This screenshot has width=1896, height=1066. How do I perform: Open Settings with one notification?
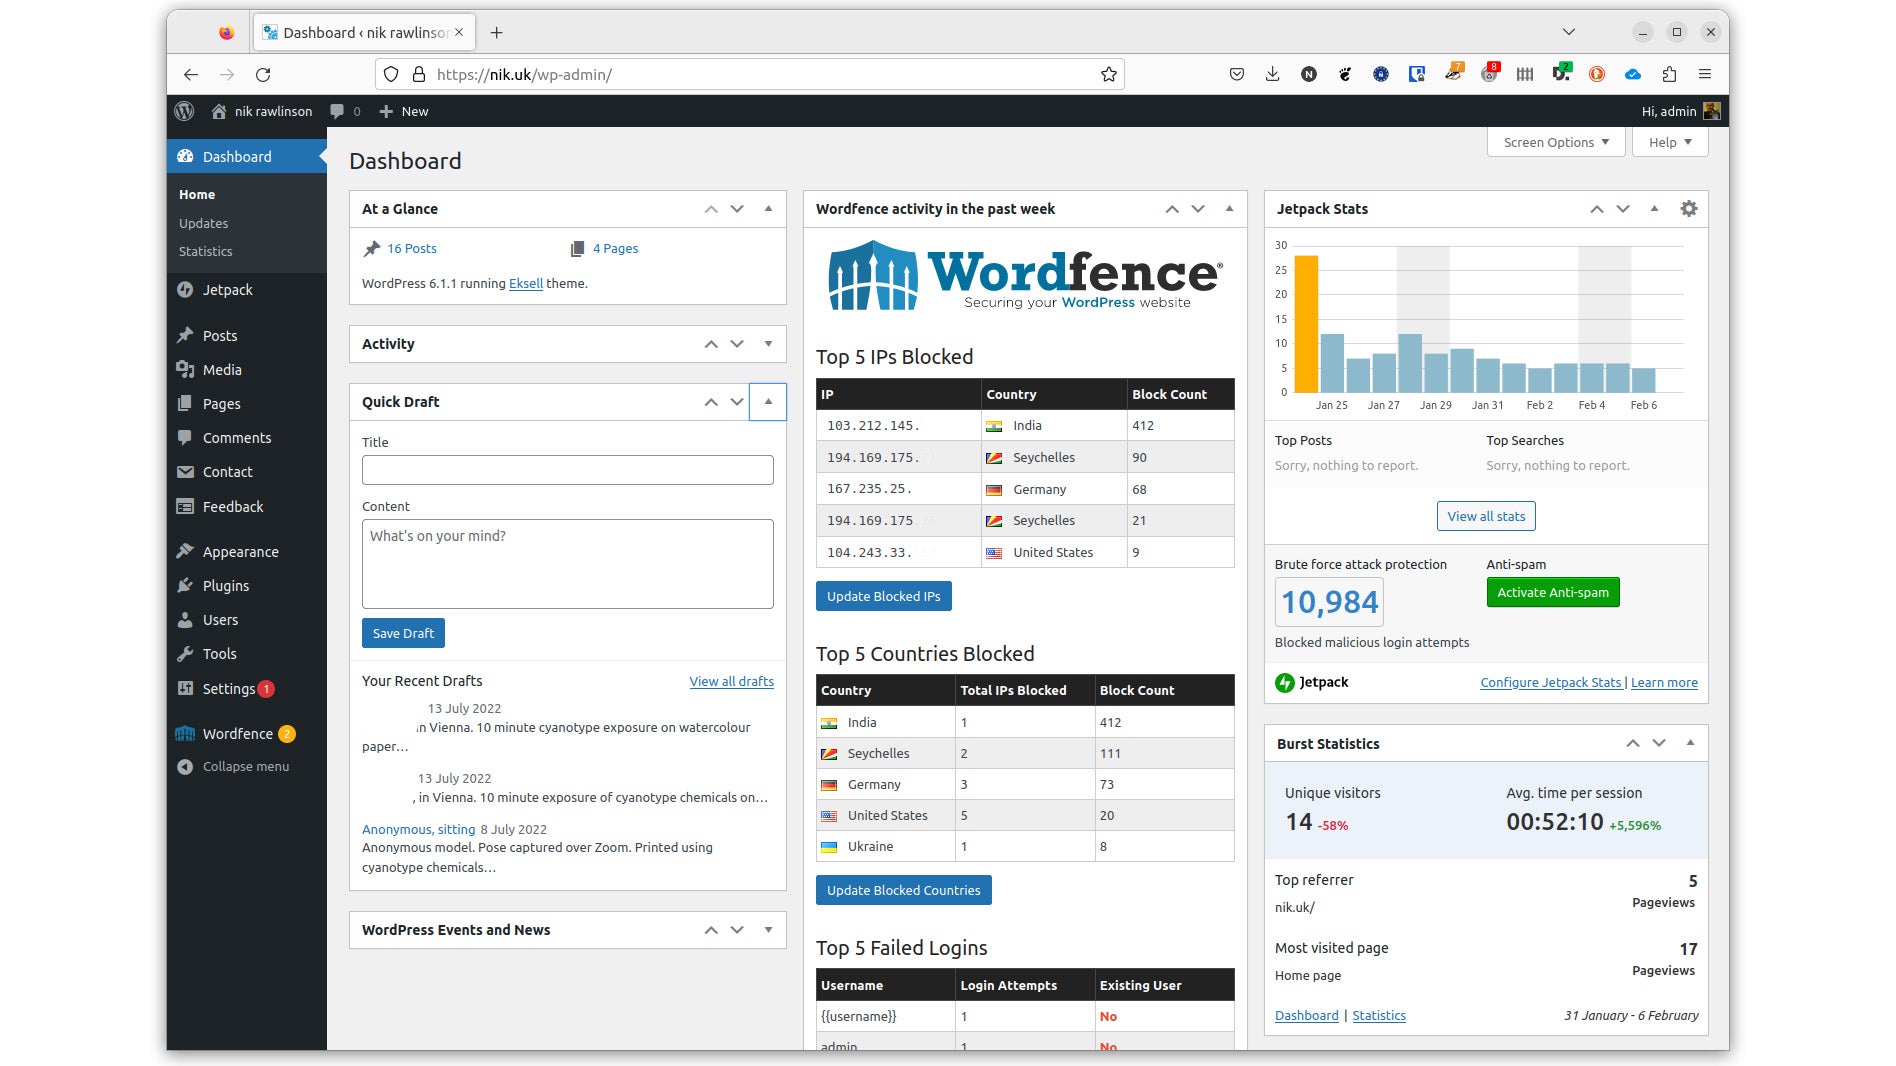(x=246, y=689)
